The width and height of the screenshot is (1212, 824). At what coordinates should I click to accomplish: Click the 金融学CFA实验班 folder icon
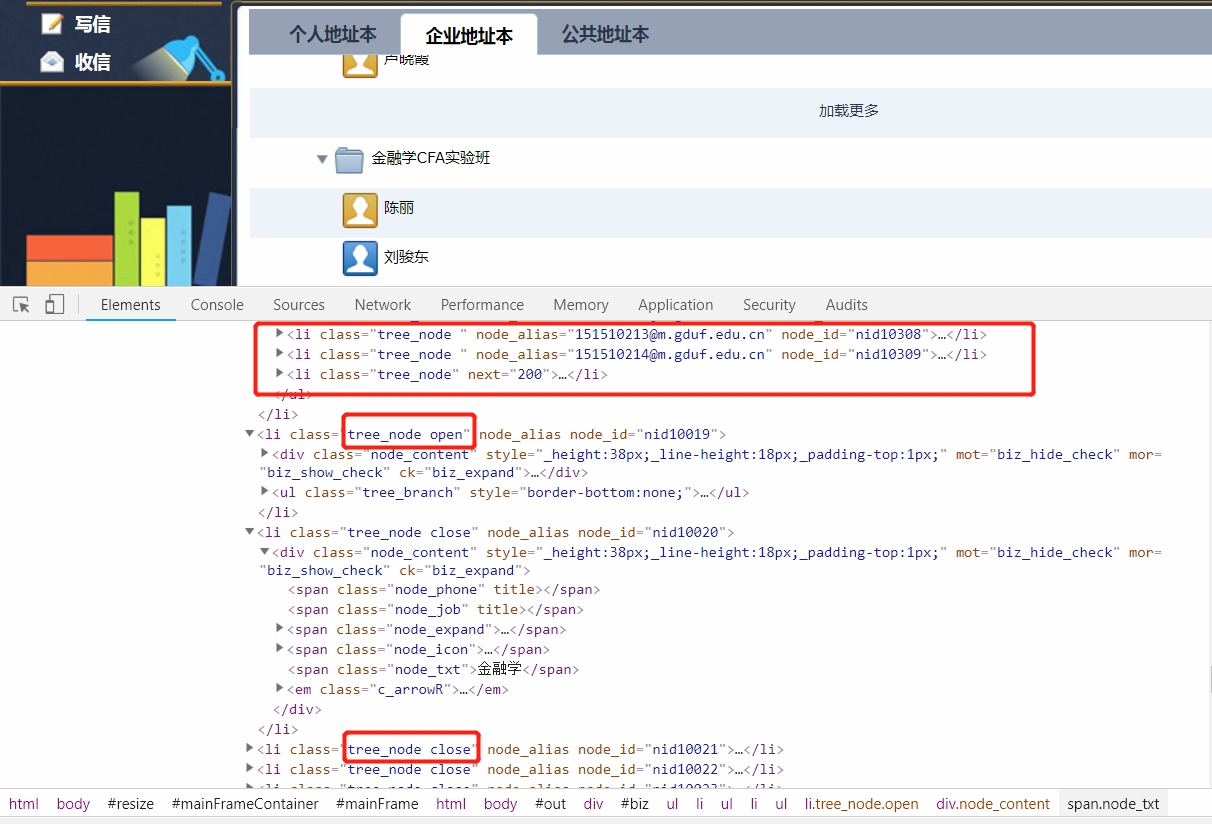pyautogui.click(x=349, y=159)
